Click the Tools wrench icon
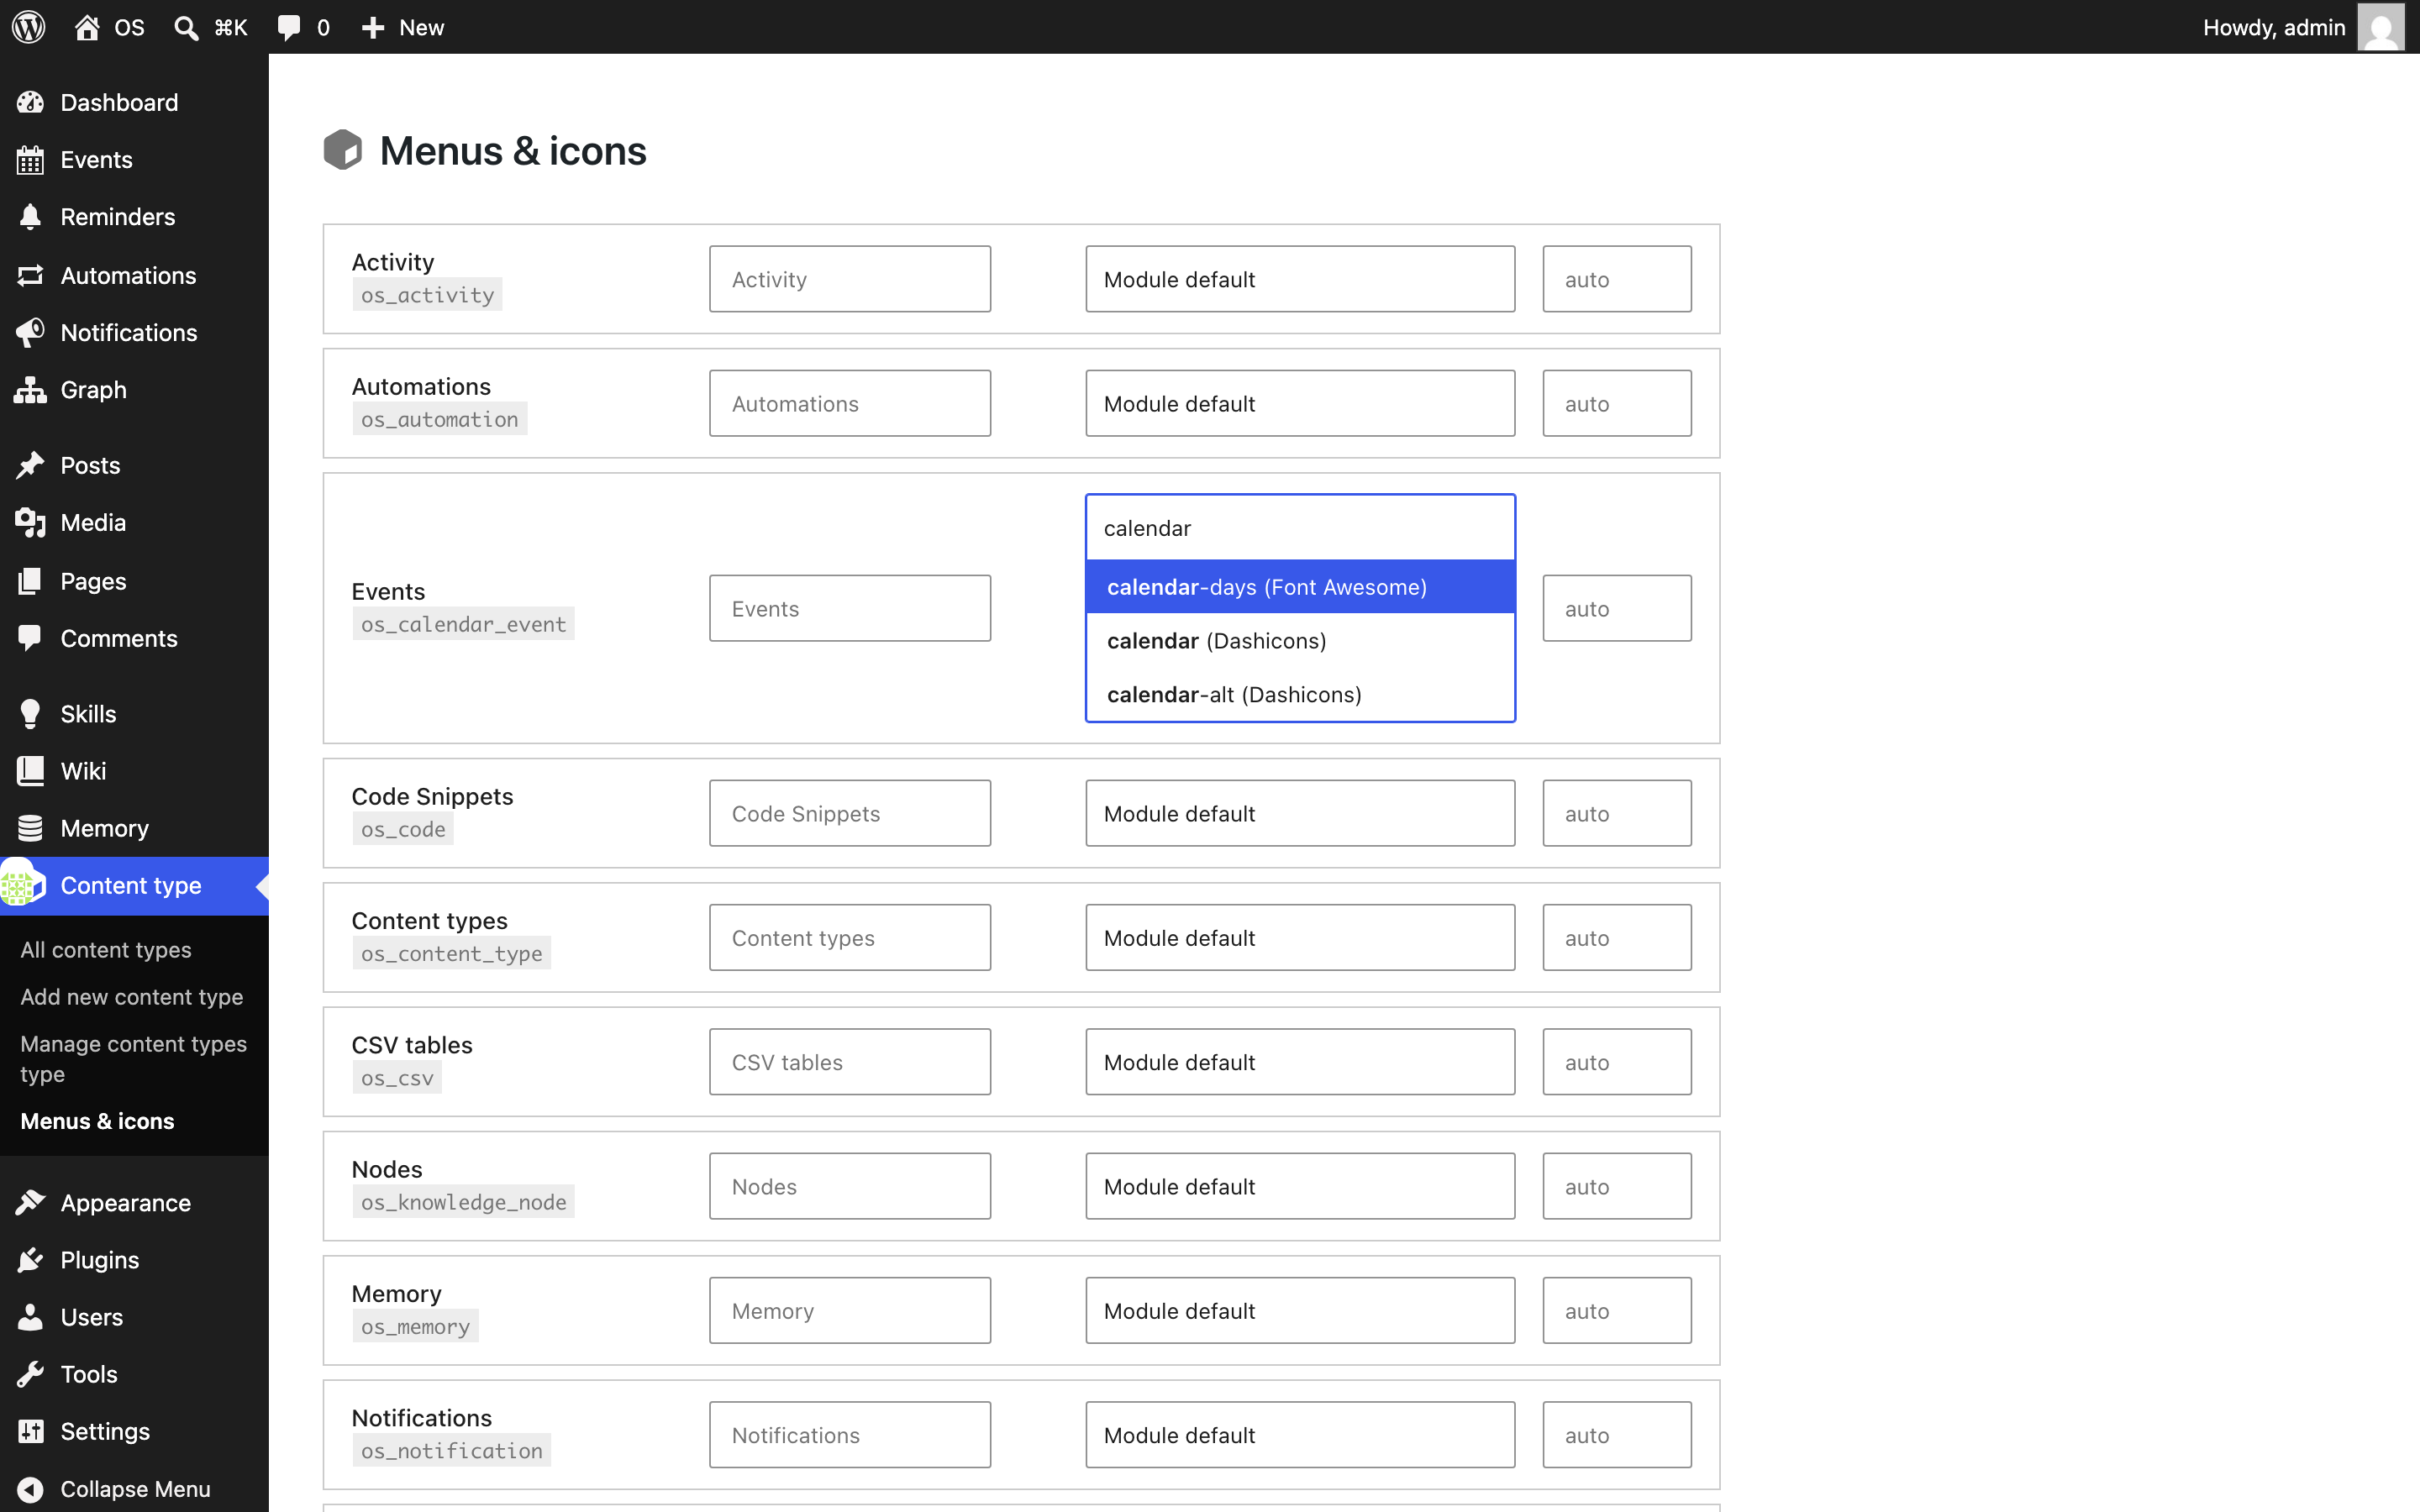The width and height of the screenshot is (2420, 1512). click(30, 1374)
